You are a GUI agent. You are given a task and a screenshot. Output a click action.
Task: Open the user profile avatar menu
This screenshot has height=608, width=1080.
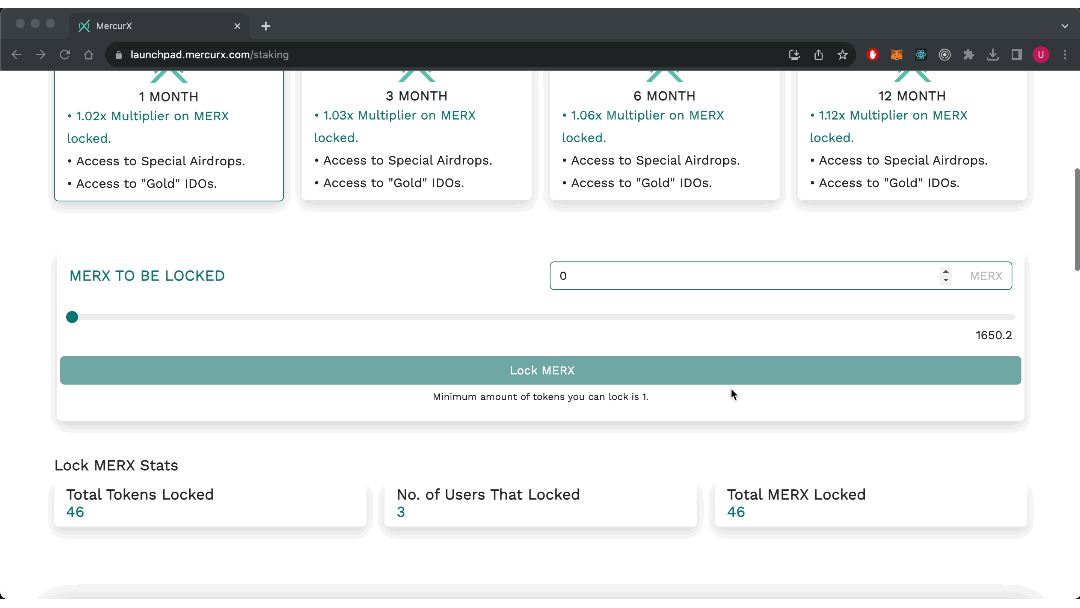pyautogui.click(x=1041, y=55)
